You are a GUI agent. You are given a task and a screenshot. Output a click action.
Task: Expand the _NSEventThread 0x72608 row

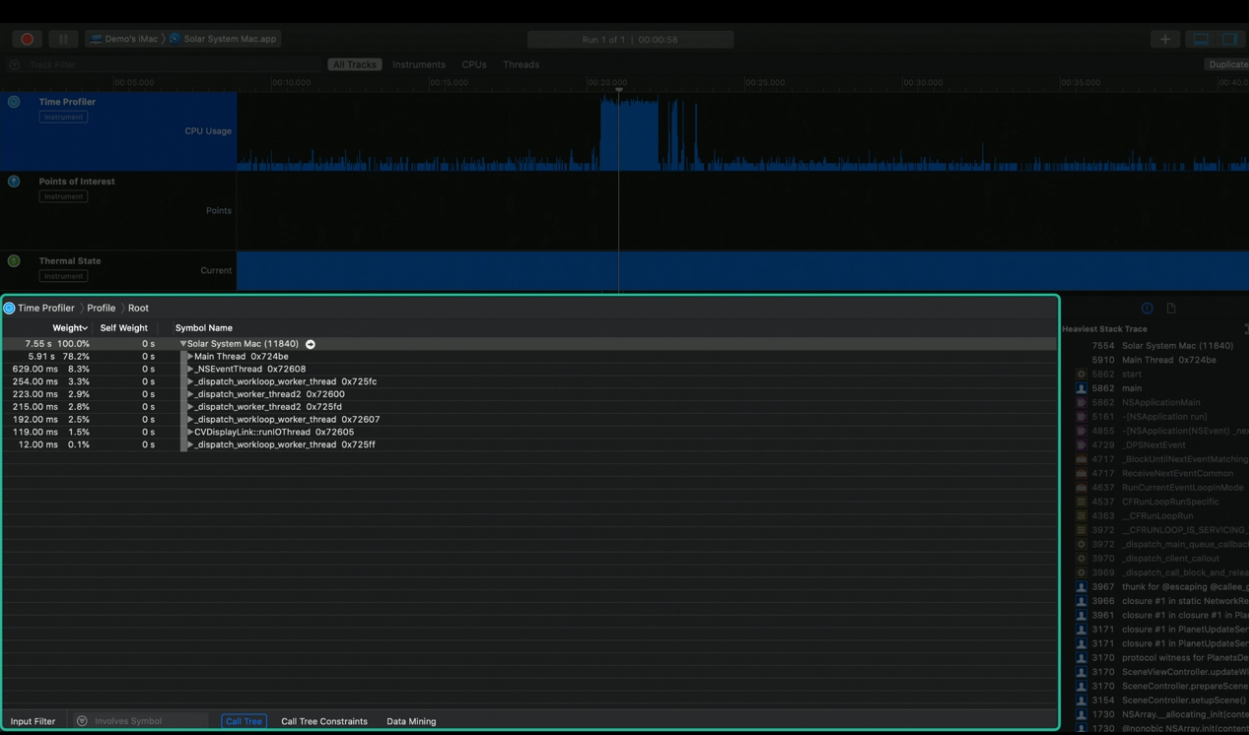click(190, 369)
